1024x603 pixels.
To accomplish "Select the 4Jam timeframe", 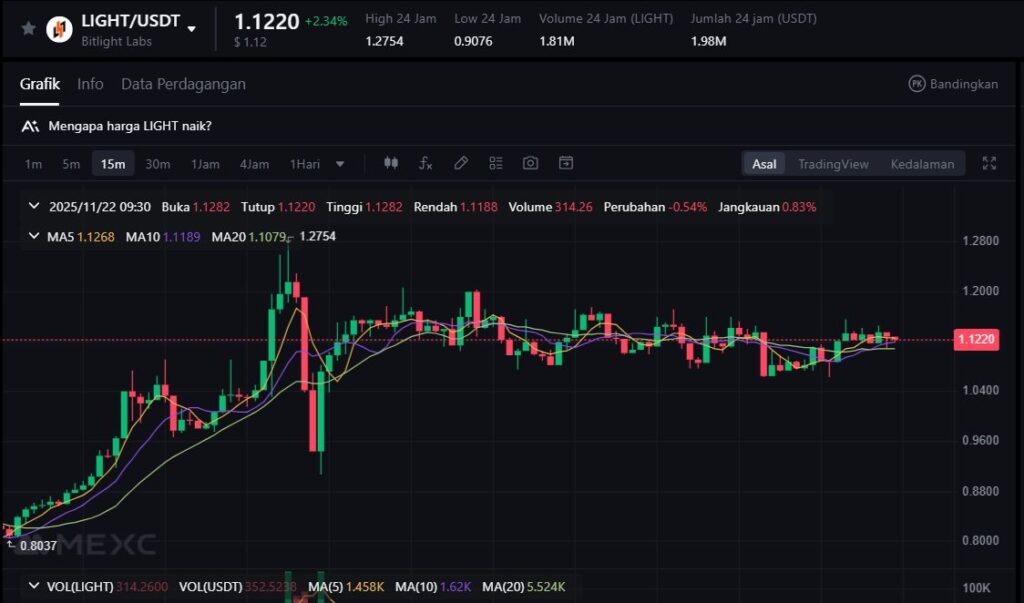I will (x=254, y=164).
